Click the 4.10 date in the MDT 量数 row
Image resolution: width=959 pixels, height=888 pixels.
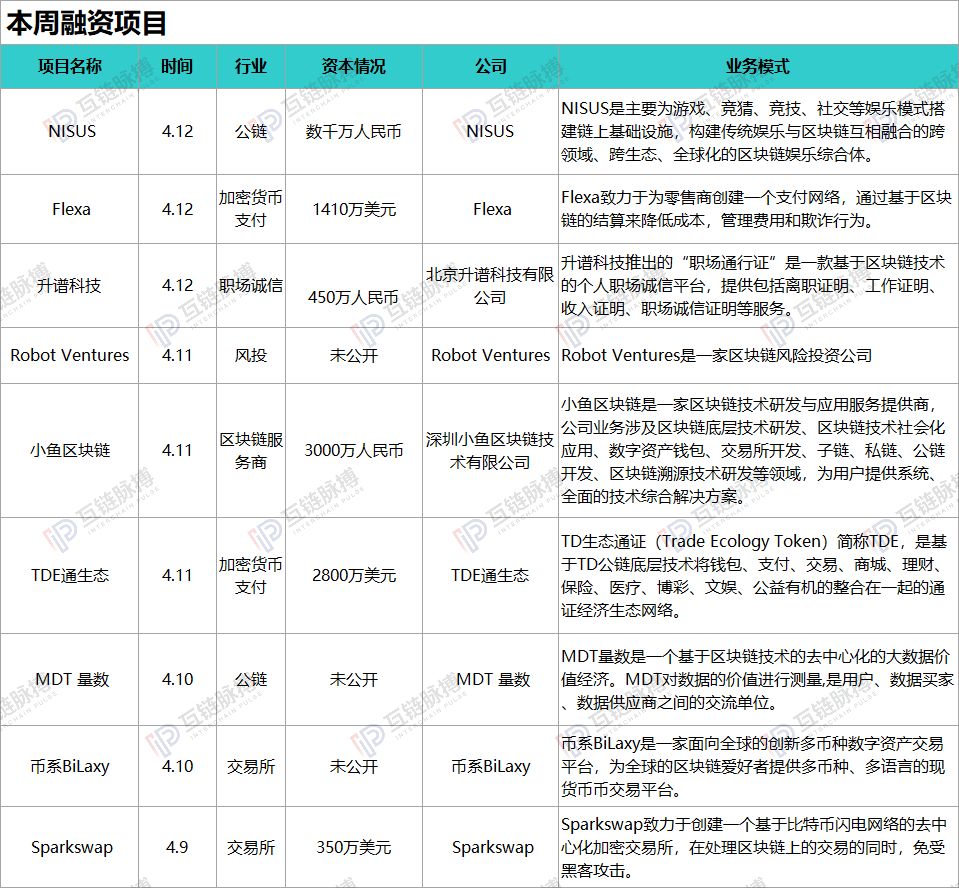coord(177,679)
